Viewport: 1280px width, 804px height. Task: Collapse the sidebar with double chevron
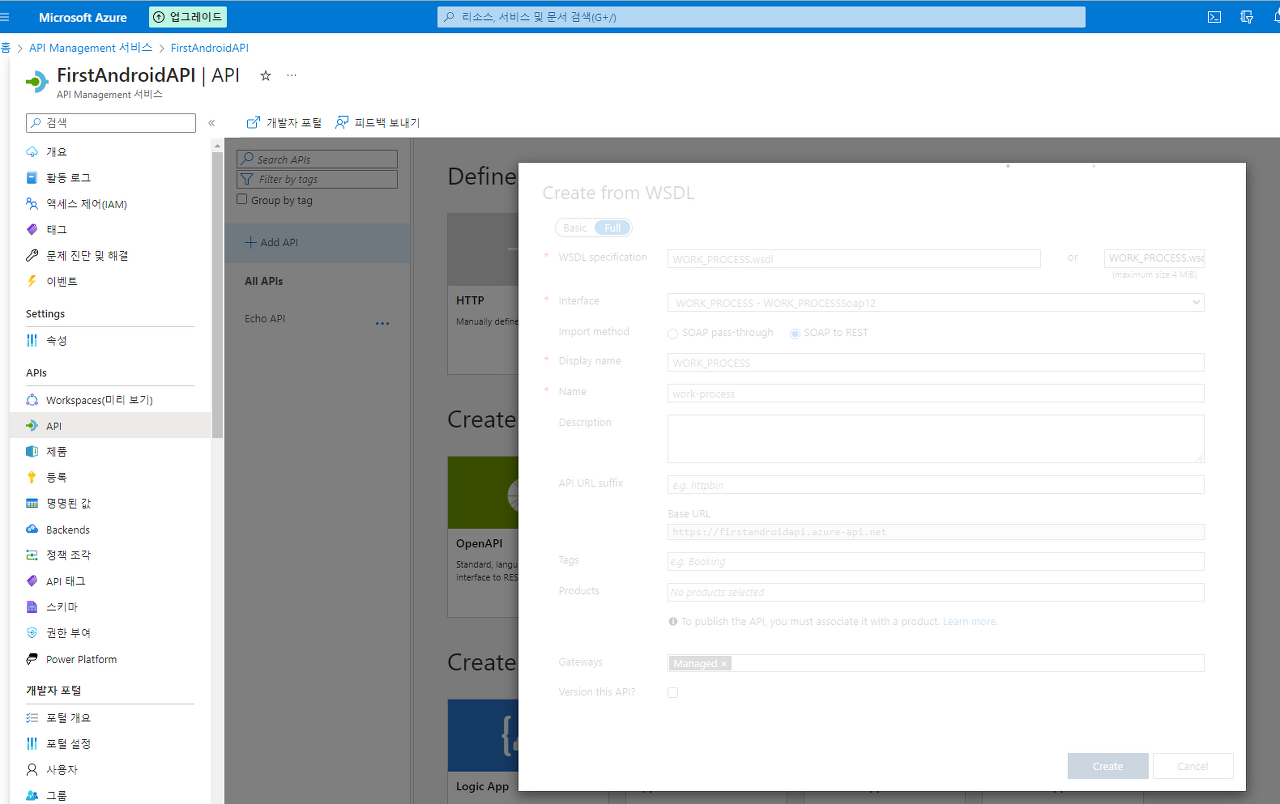click(211, 123)
